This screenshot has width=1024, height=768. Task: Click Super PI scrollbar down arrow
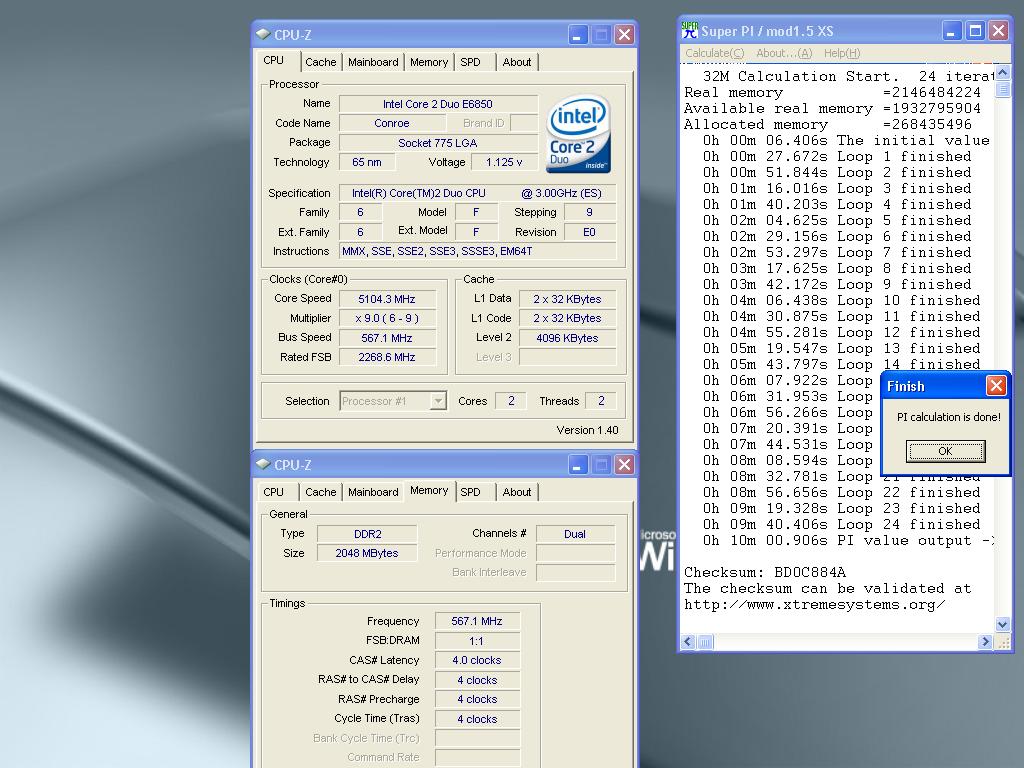[1002, 624]
